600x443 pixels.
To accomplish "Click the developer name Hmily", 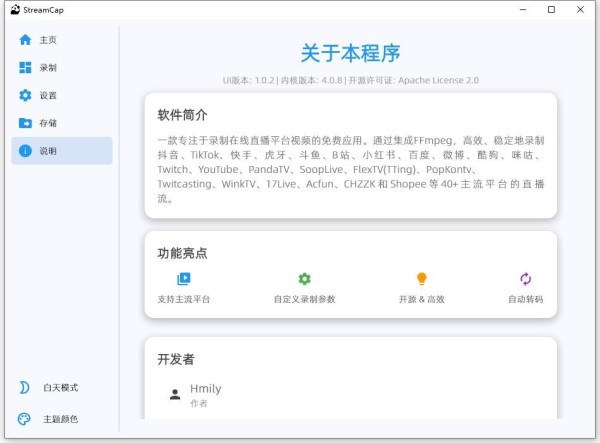I will click(x=205, y=389).
